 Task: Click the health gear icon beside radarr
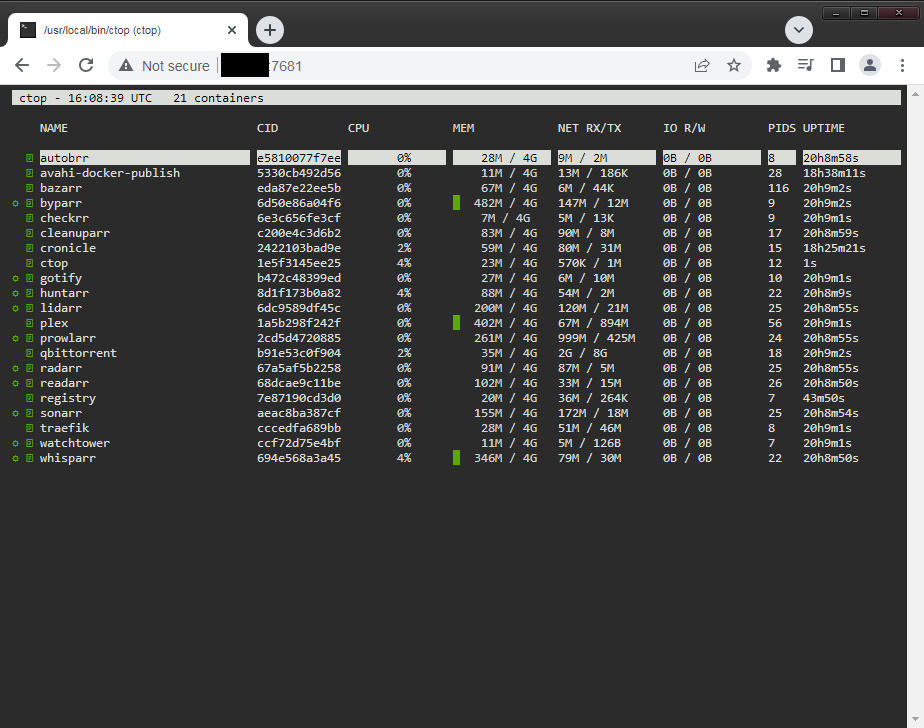(x=16, y=368)
